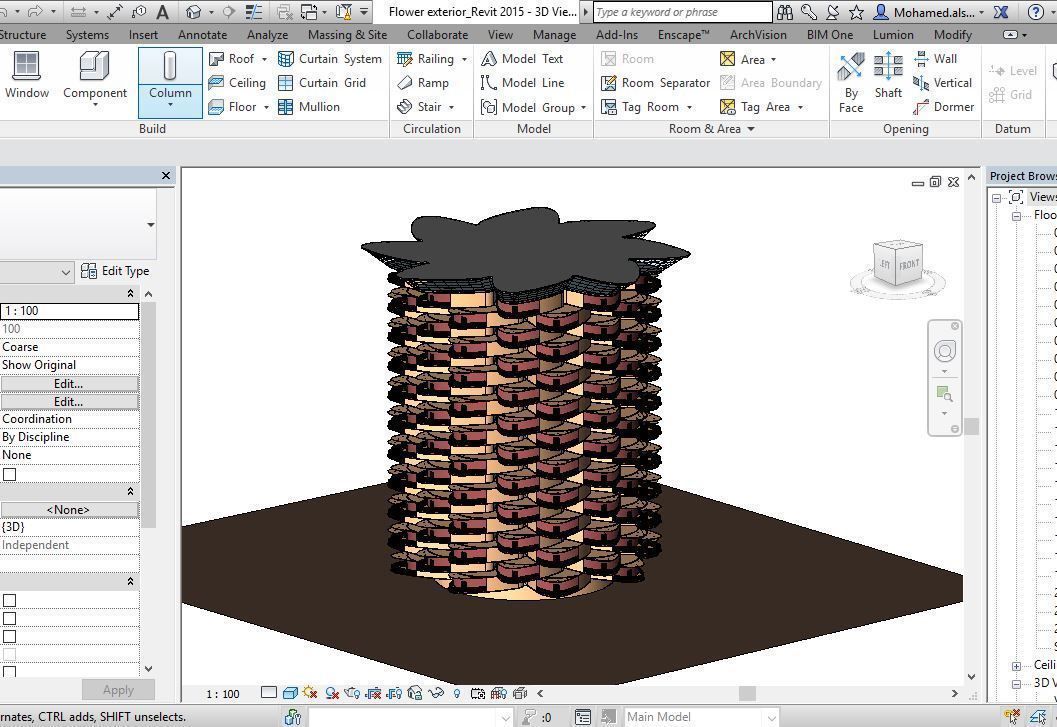Select the Dormer opening tool
Viewport: 1057px width, 727px height.
[x=944, y=107]
